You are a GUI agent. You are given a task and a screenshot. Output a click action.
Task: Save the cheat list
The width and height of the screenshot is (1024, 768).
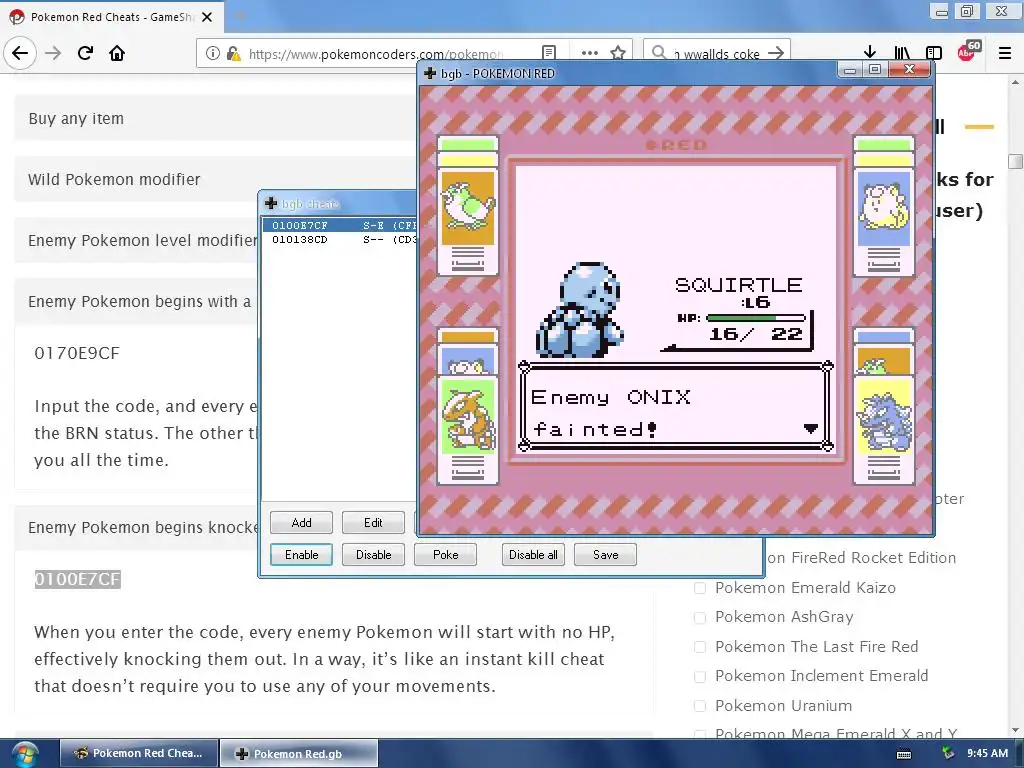point(605,554)
